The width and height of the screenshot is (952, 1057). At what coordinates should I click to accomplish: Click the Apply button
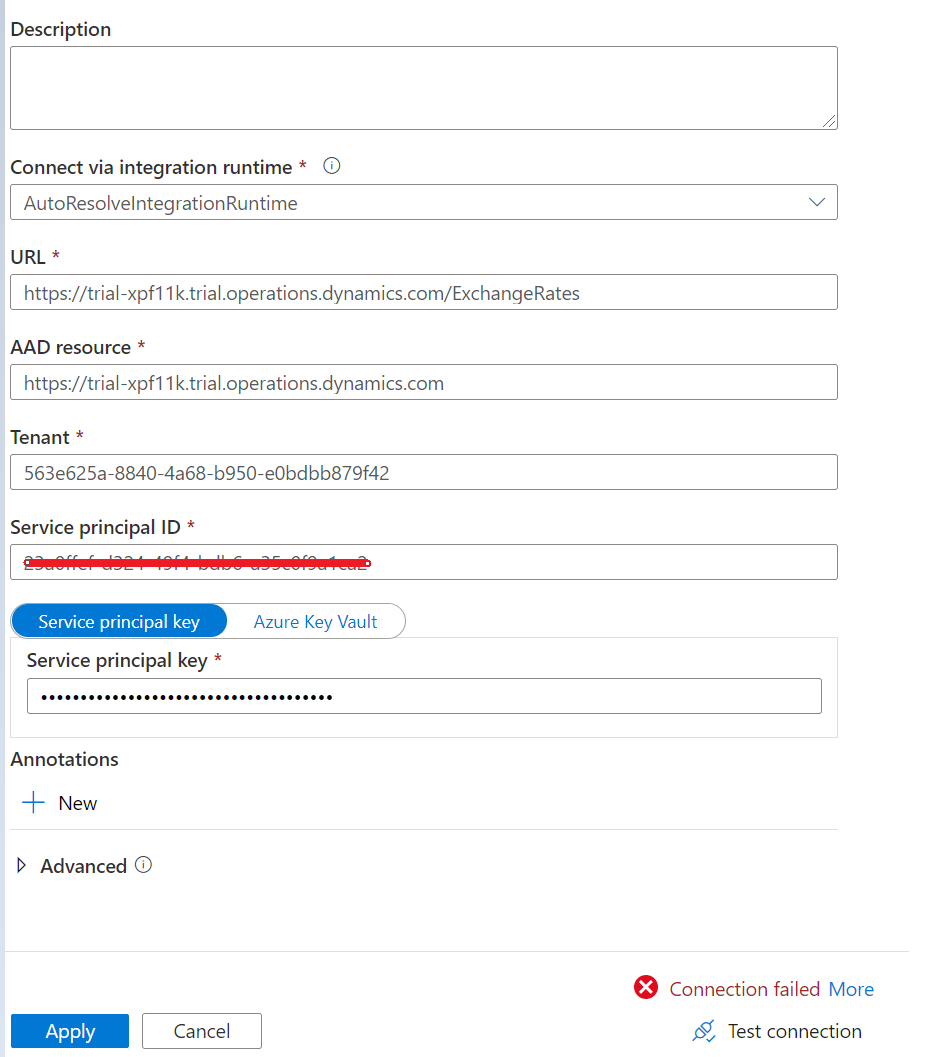point(69,1031)
